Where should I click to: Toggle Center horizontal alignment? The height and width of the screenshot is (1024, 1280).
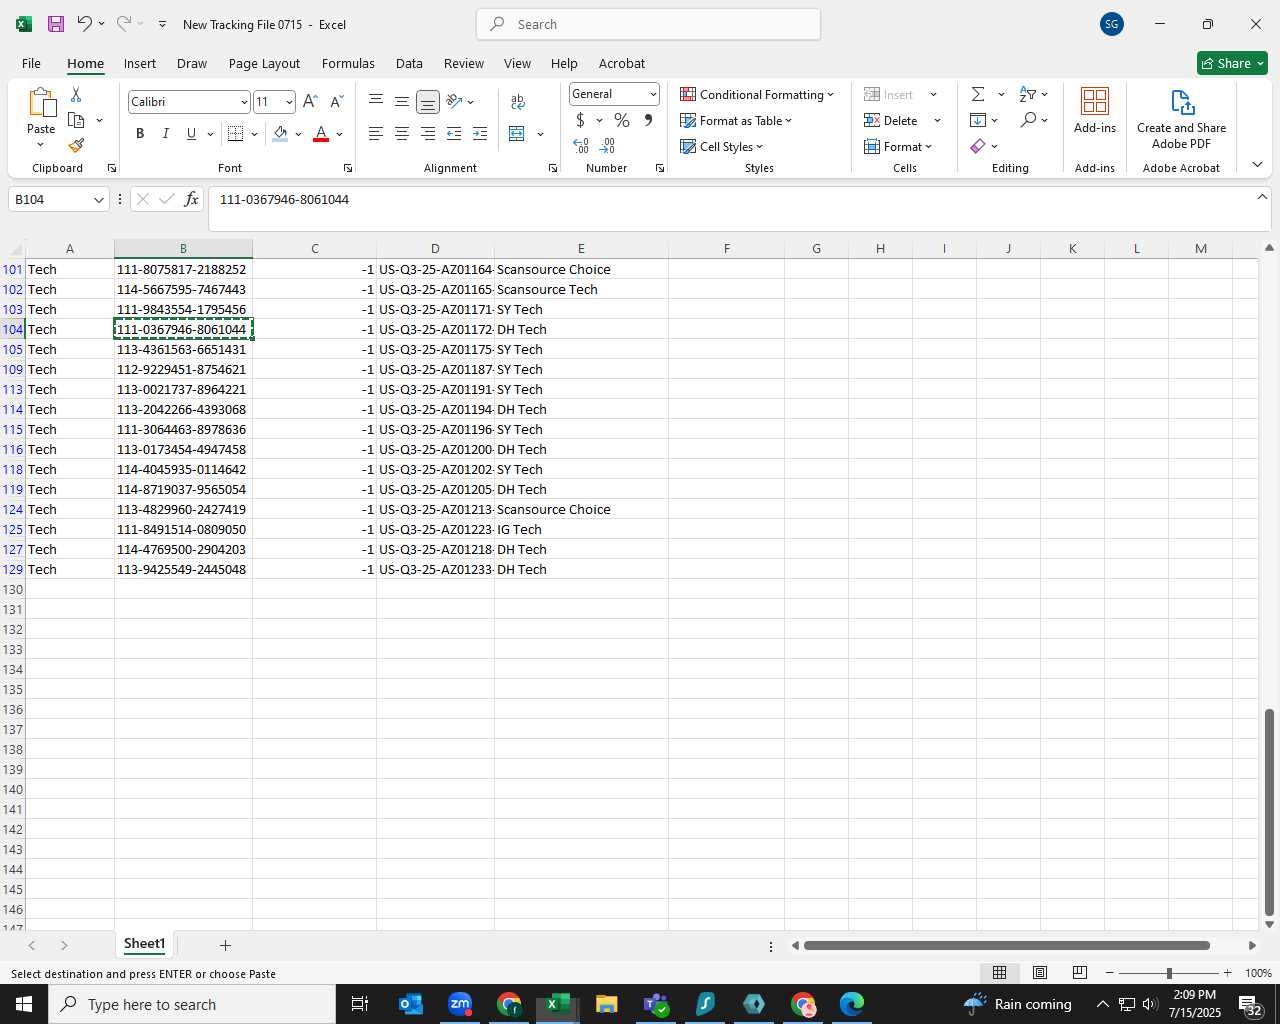click(x=402, y=134)
